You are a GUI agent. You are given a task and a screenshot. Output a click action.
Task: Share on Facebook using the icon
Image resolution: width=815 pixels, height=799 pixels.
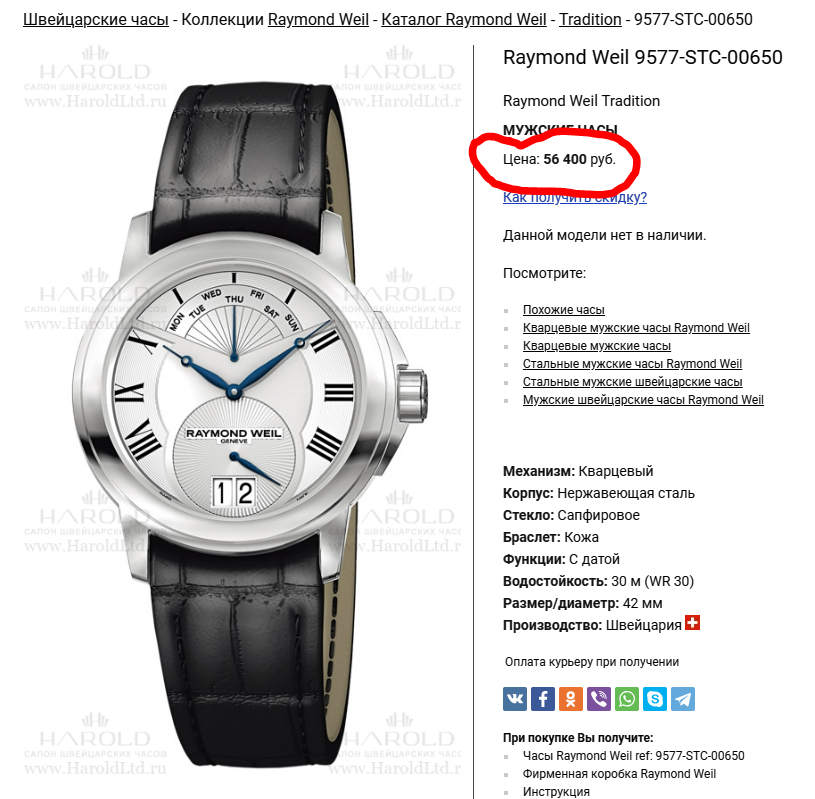[x=543, y=699]
